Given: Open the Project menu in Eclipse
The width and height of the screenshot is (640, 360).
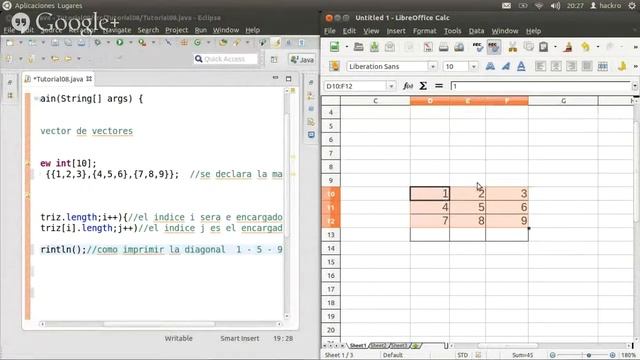Looking at the screenshot, I should click(x=176, y=30).
